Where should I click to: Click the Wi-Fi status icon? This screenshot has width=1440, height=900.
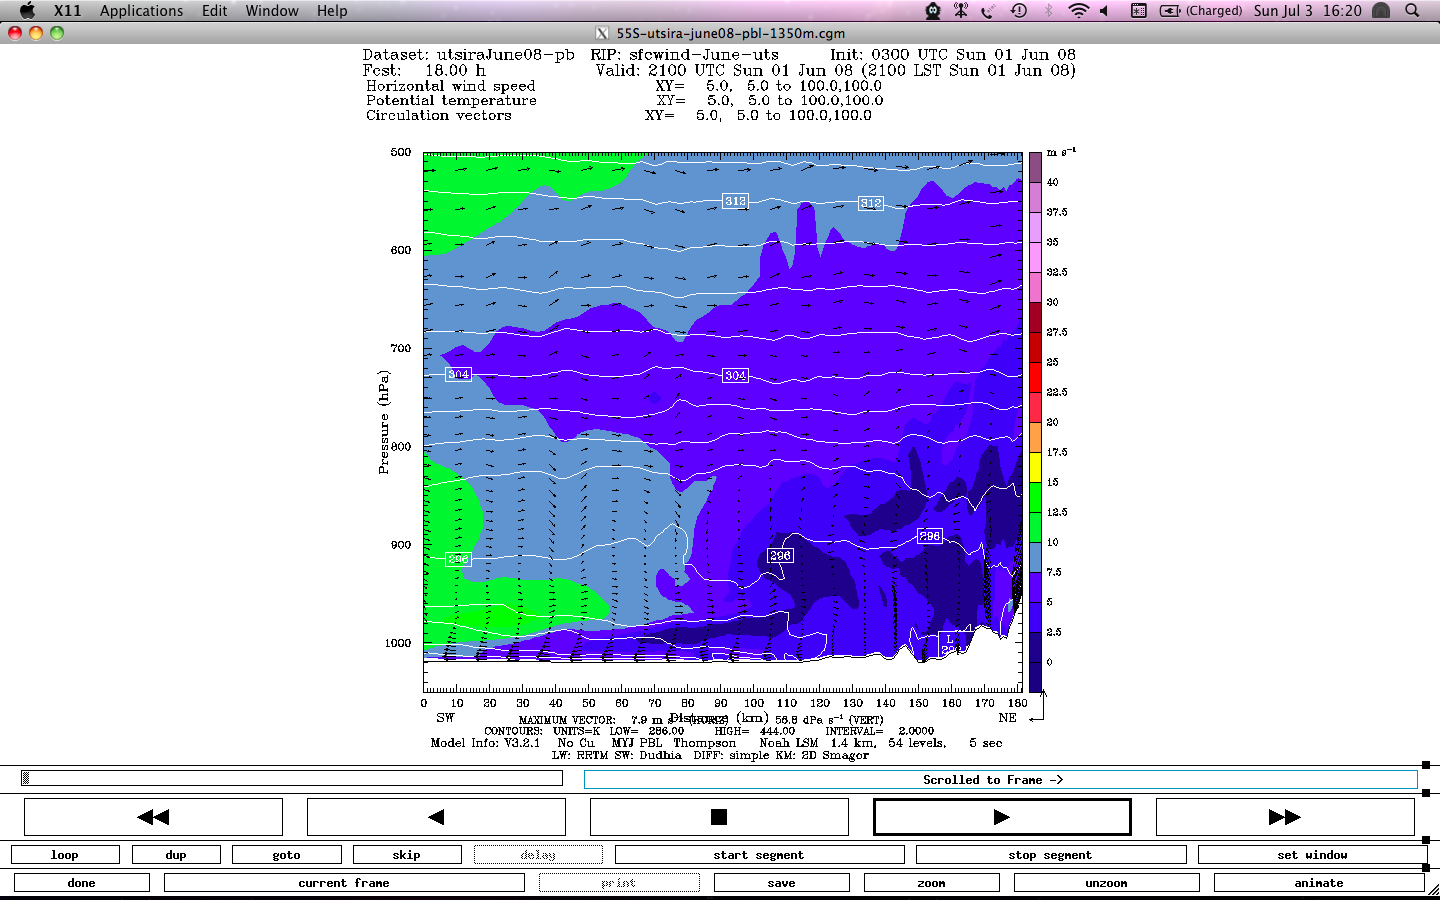click(1078, 11)
